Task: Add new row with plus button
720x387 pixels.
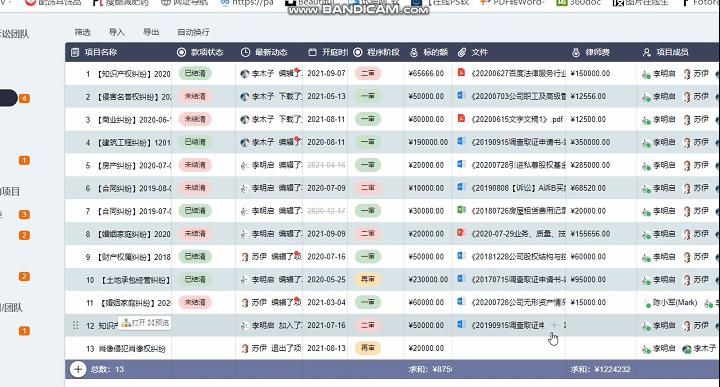Action: coord(78,369)
